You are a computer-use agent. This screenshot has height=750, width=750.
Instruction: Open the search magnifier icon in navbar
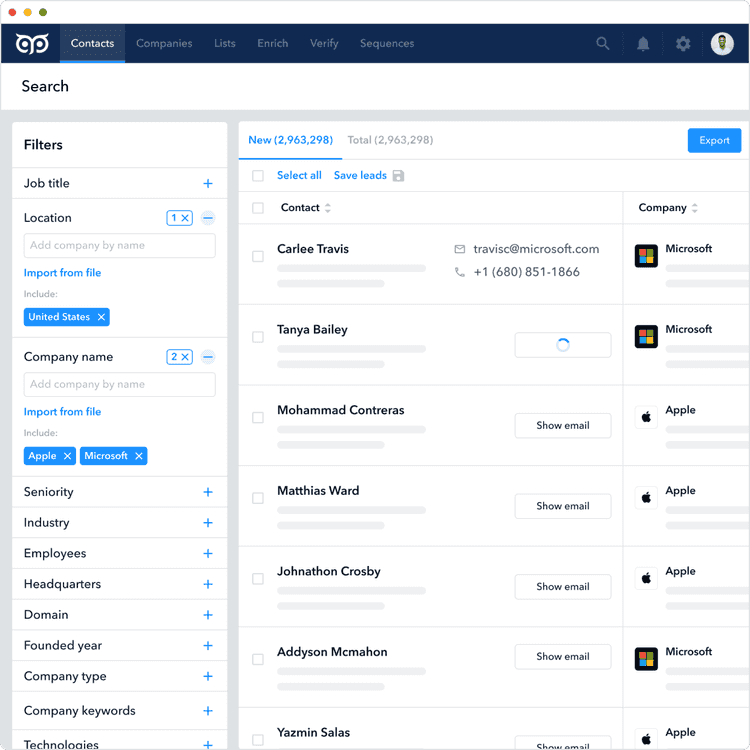pos(603,44)
